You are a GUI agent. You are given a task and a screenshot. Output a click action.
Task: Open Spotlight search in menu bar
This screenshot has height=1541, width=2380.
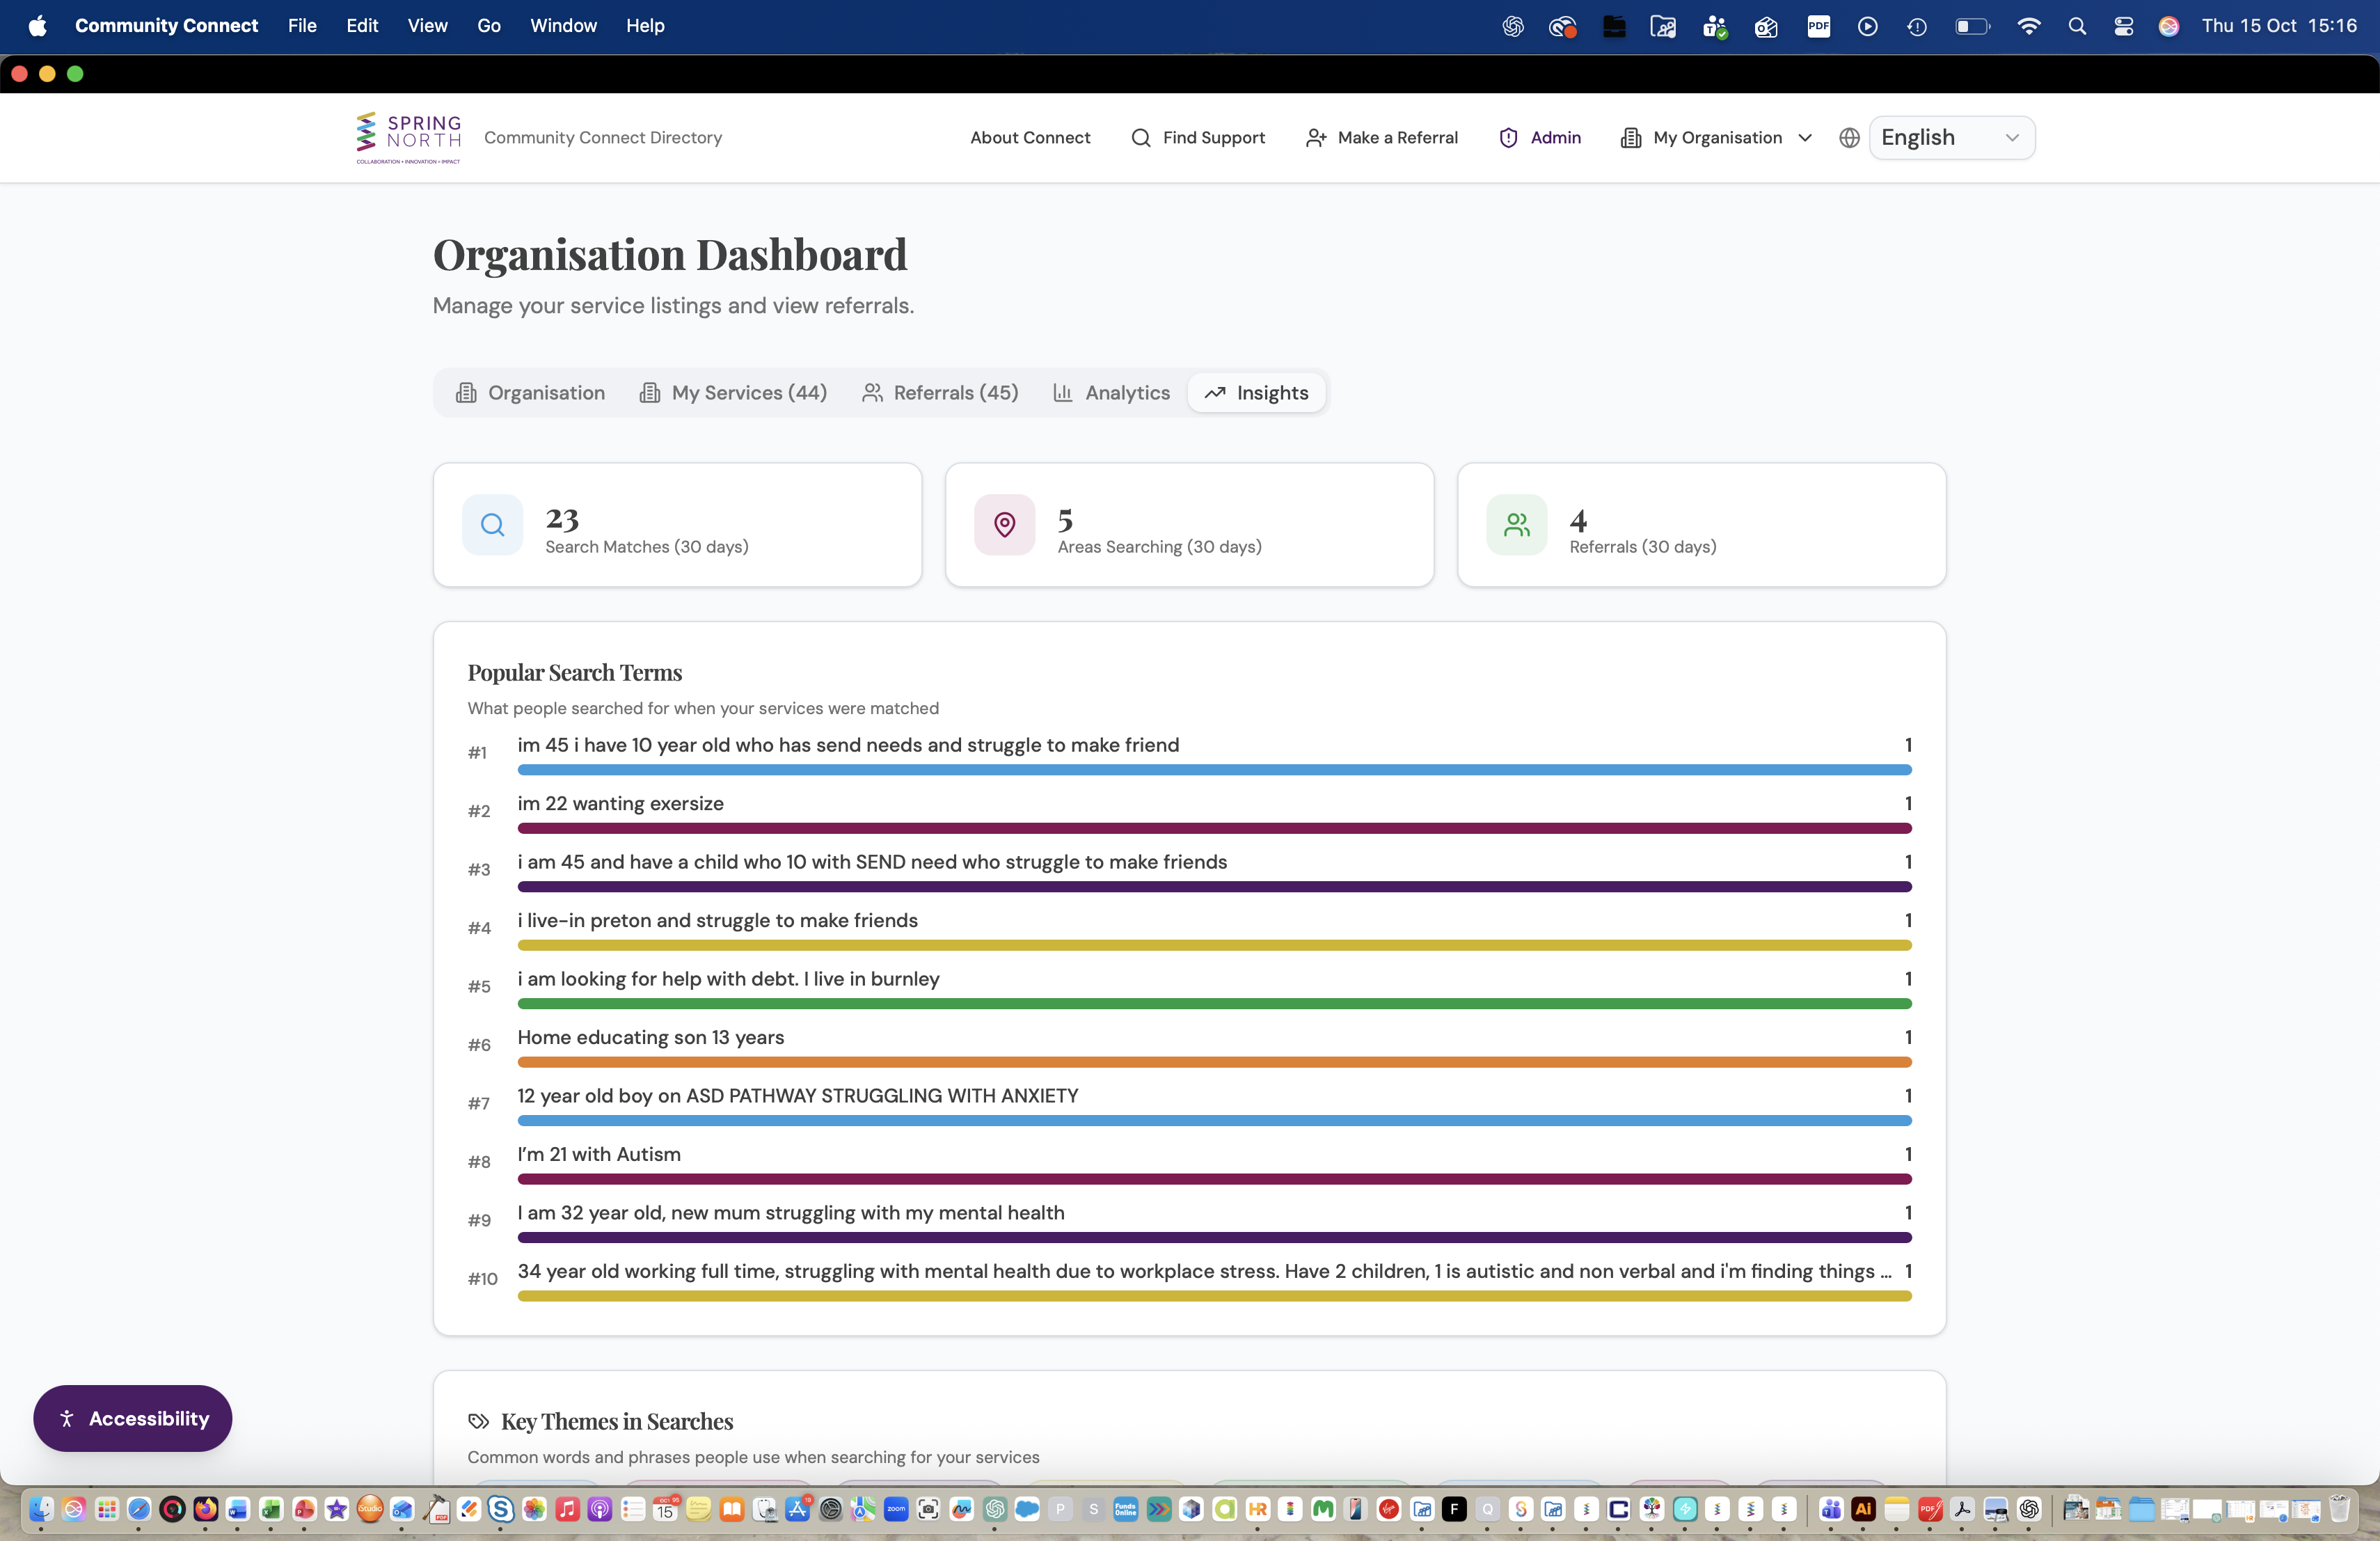point(2077,26)
